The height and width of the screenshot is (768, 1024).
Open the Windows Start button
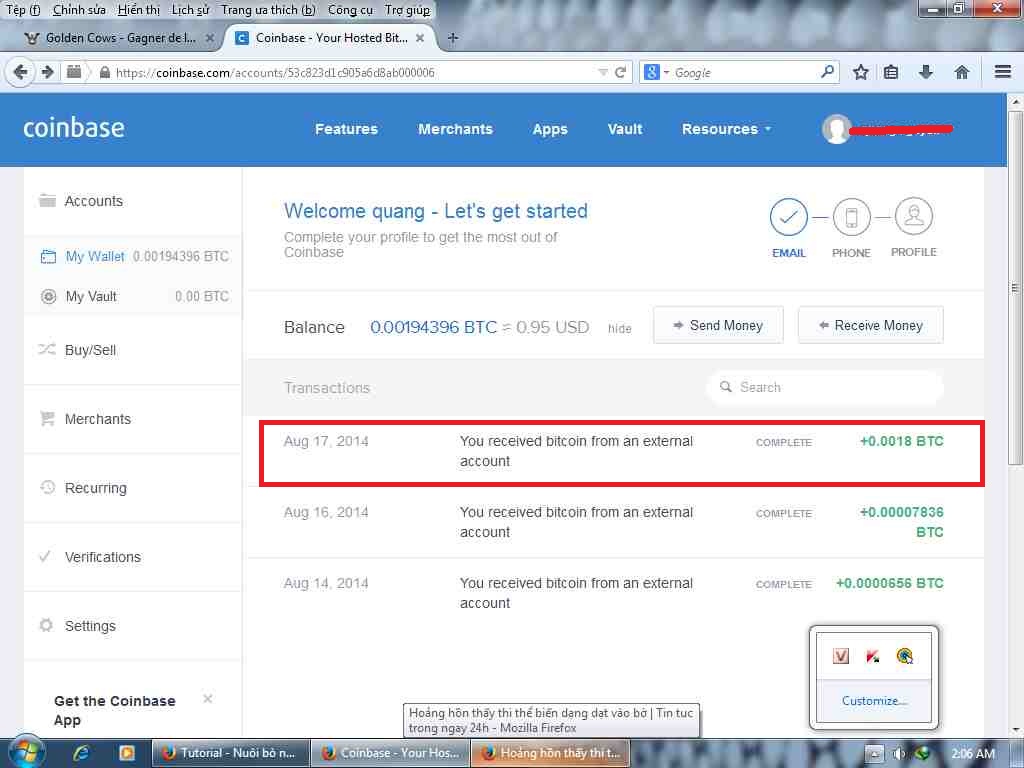22,753
